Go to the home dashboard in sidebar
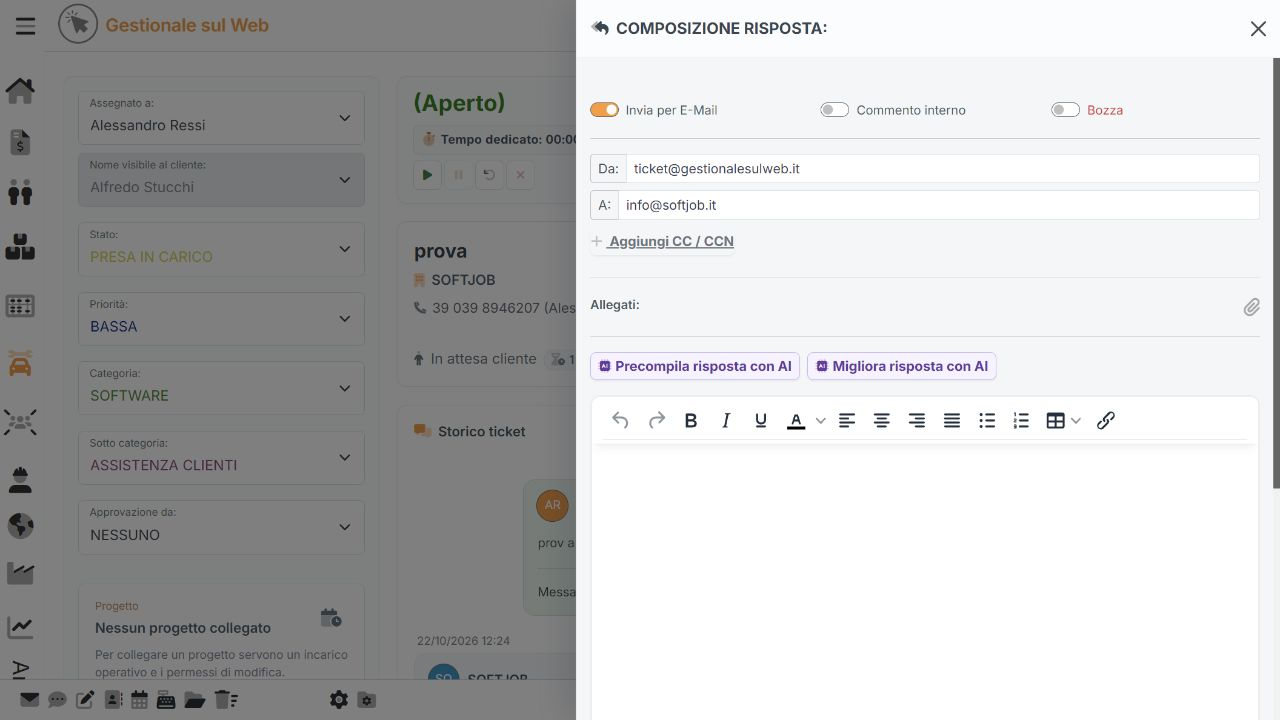The width and height of the screenshot is (1280, 720). click(20, 90)
